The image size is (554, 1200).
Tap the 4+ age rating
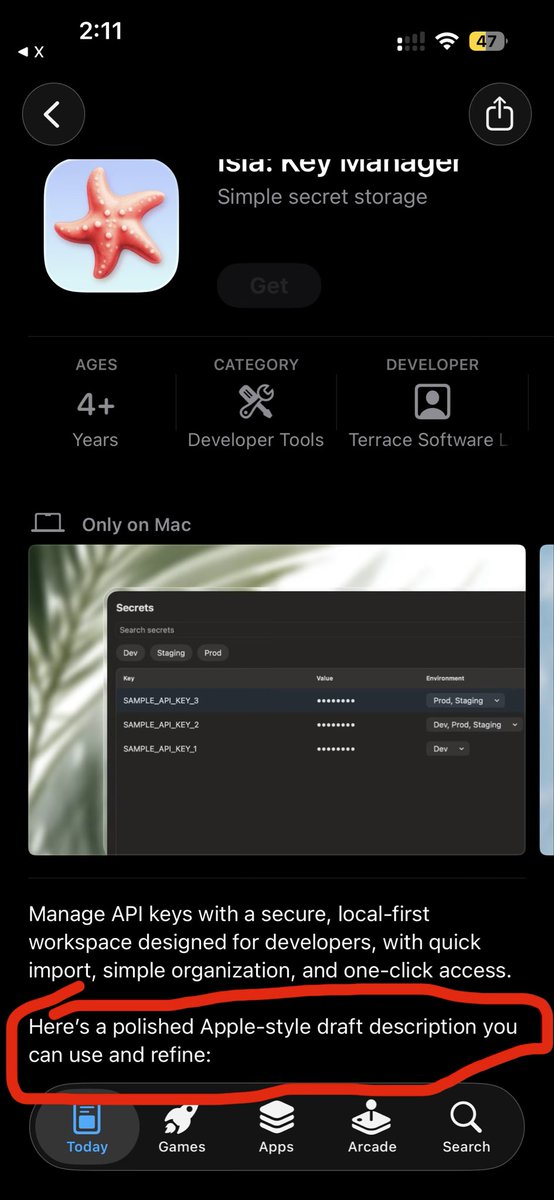click(96, 404)
